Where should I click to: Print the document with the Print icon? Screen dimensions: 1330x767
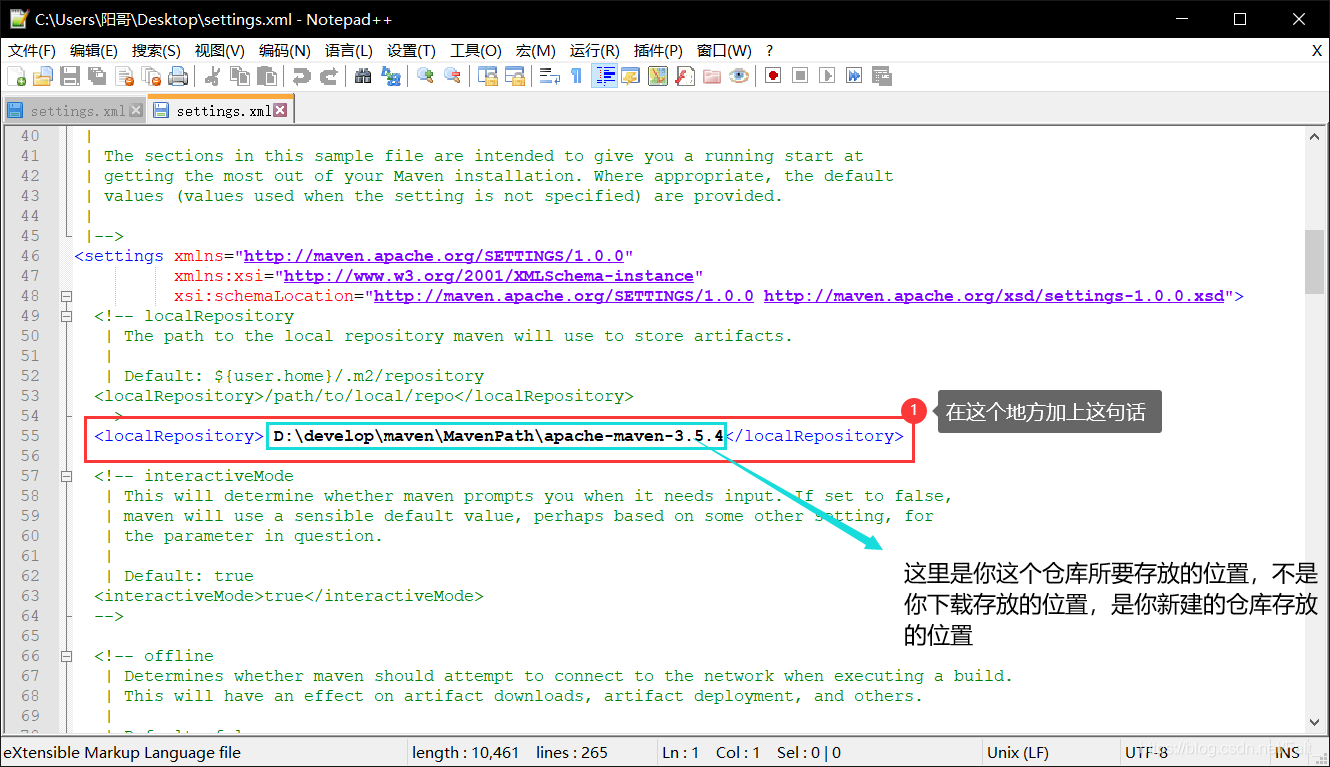pyautogui.click(x=178, y=76)
